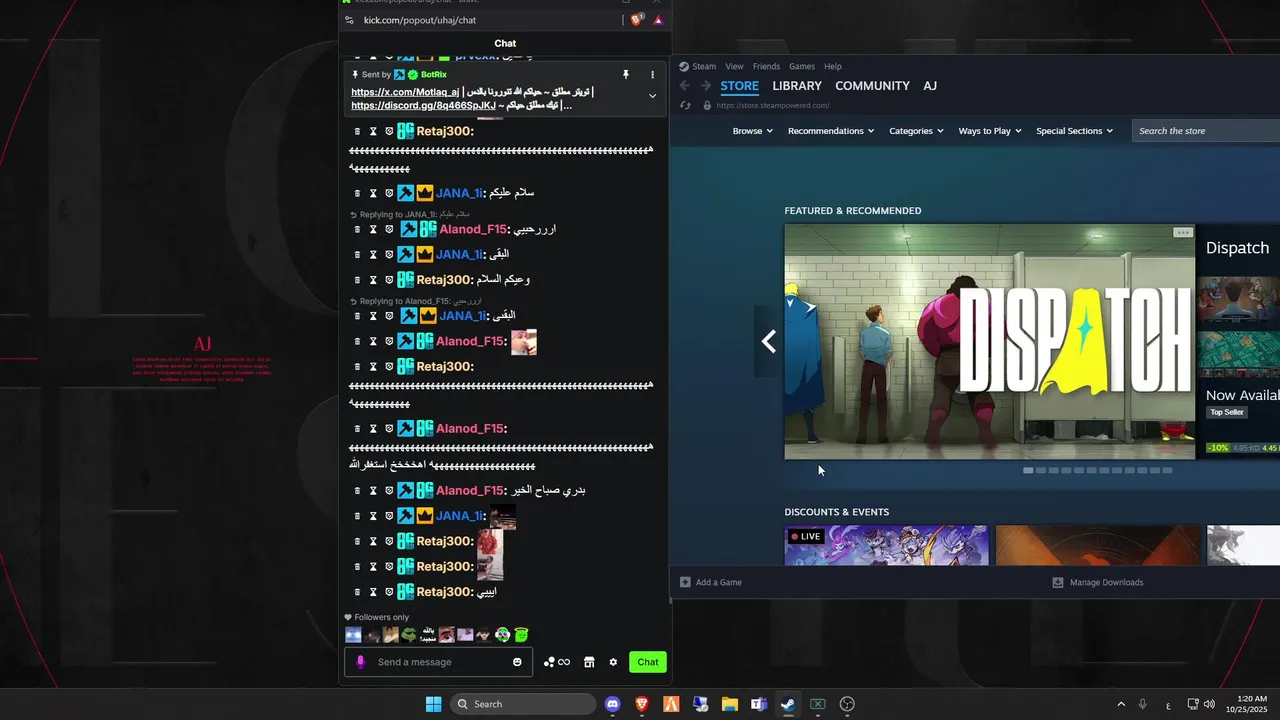Click timeout hourglass icon on وعيكم السلام message
Screen dimensions: 1280x720
click(x=373, y=280)
